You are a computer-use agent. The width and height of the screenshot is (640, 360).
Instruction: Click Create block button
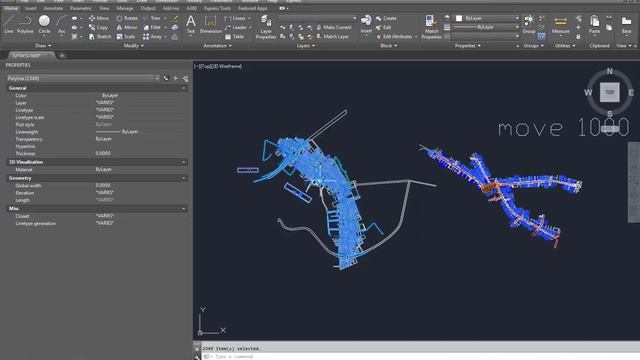(386, 18)
